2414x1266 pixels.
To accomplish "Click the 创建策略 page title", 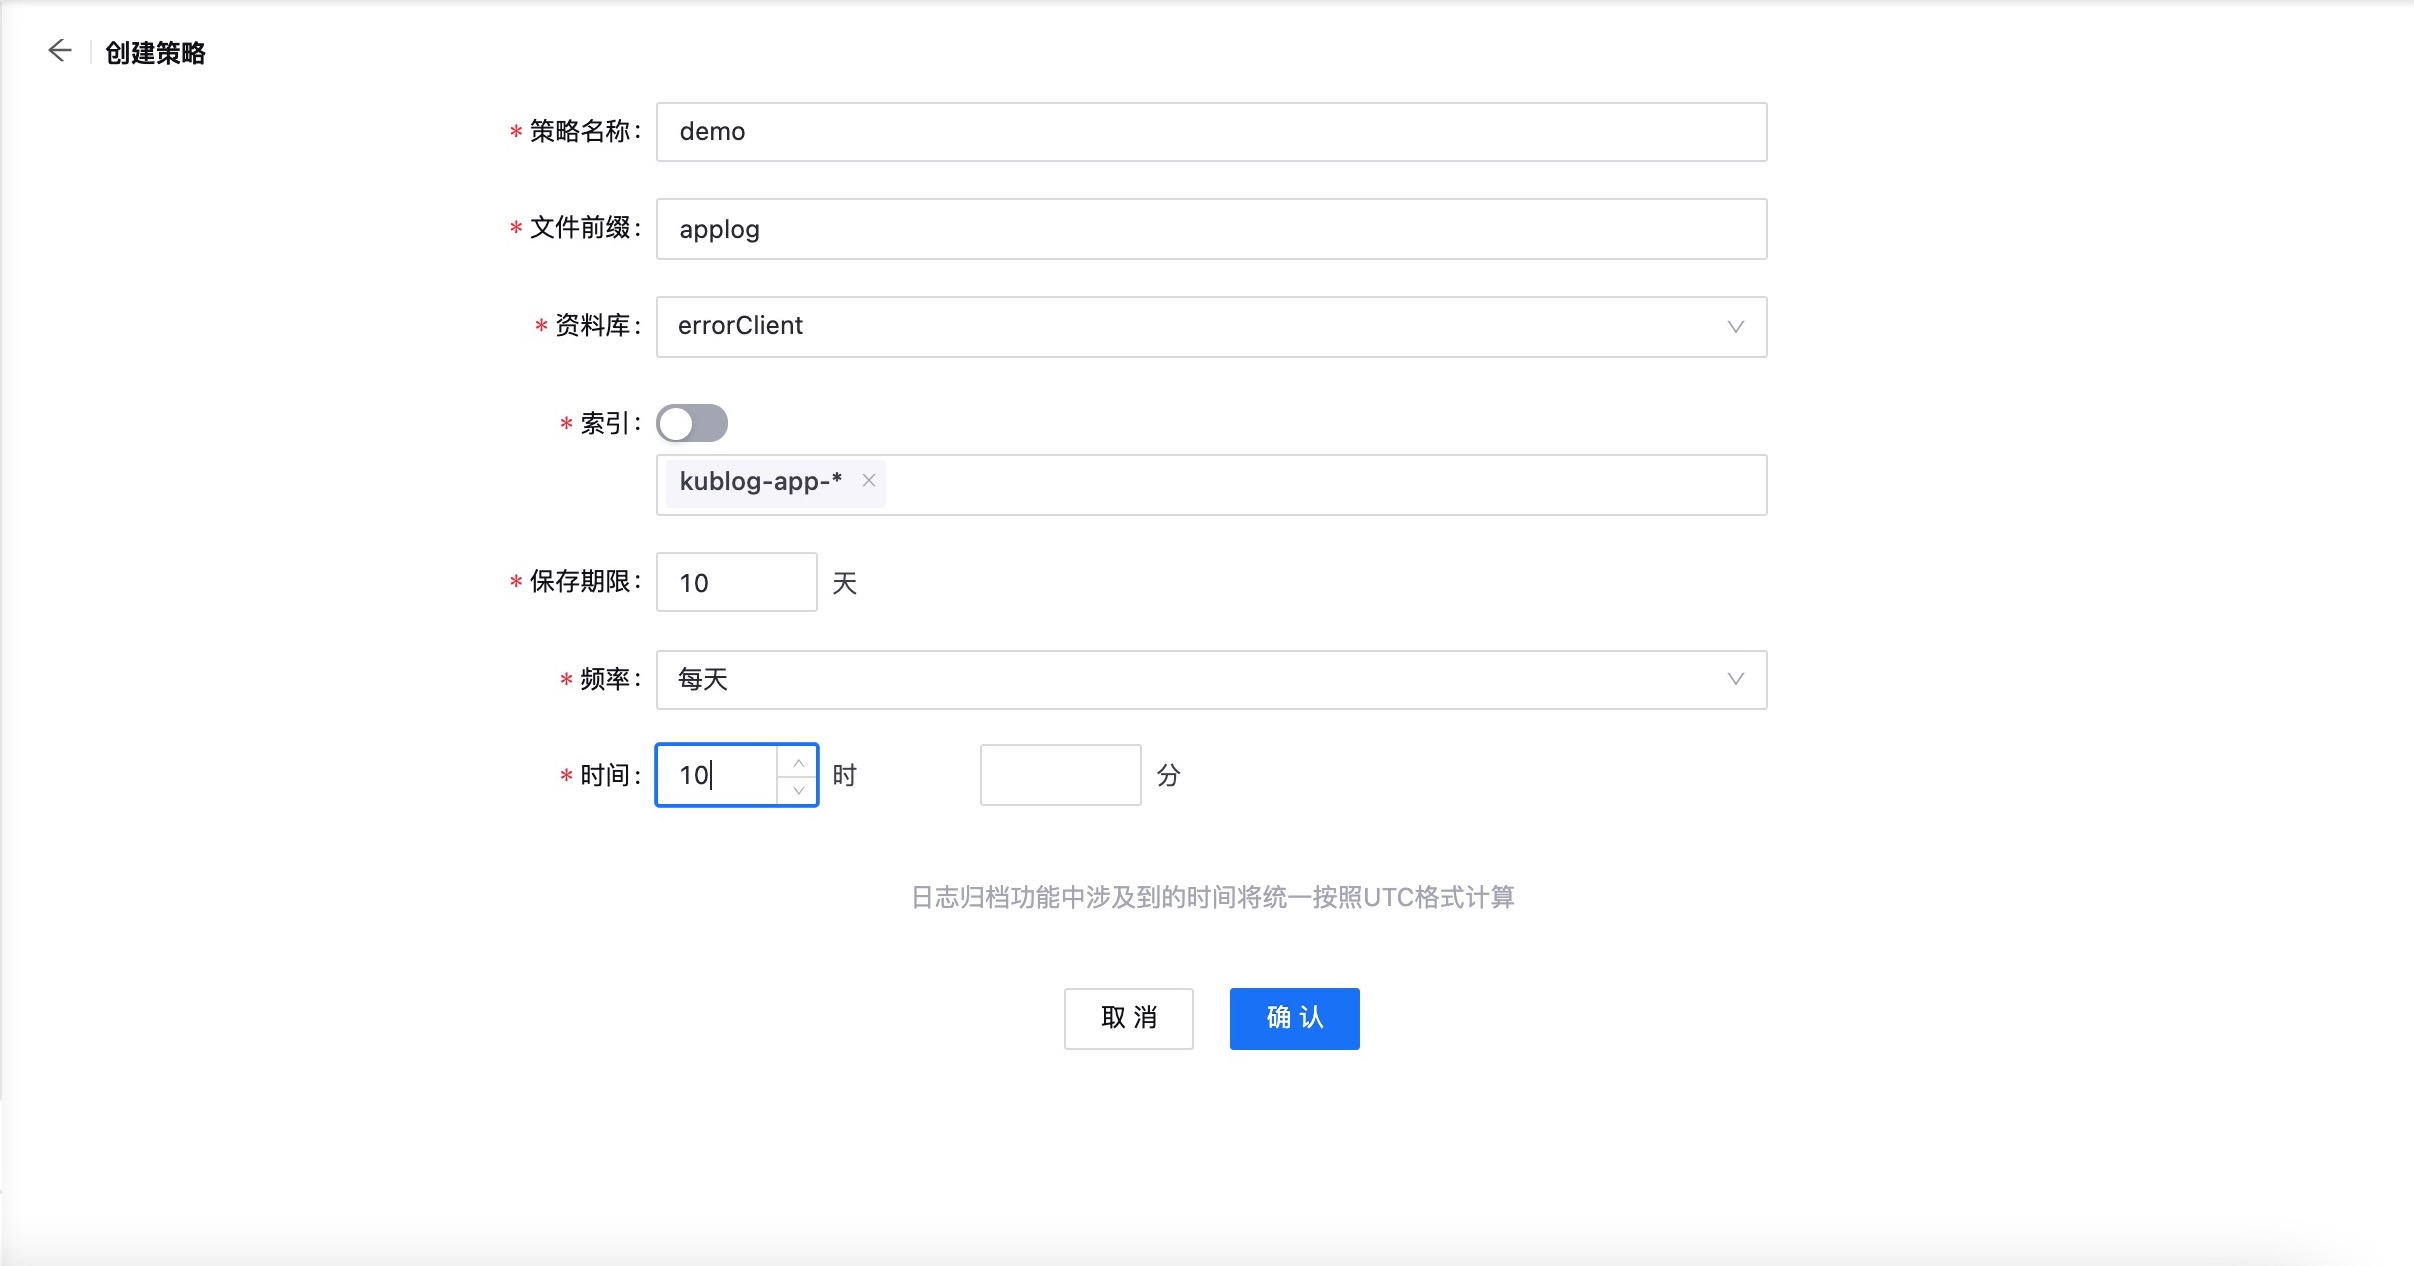I will [x=155, y=53].
